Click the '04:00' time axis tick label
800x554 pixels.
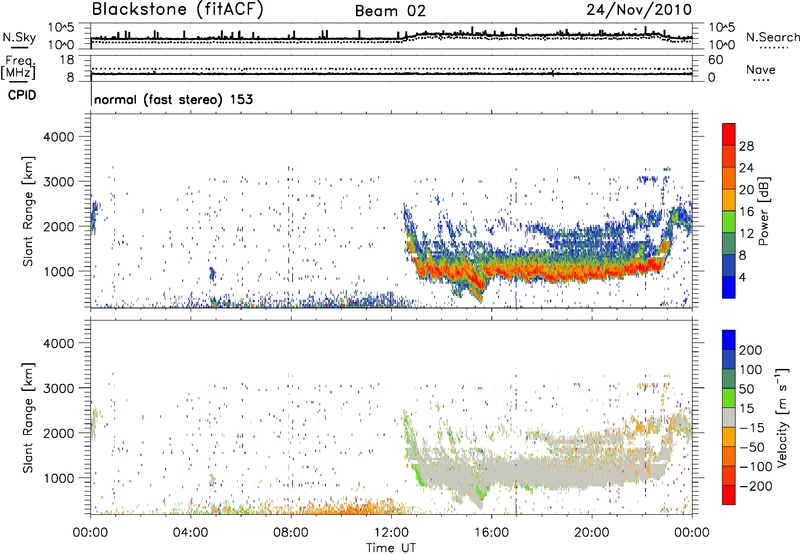[191, 533]
